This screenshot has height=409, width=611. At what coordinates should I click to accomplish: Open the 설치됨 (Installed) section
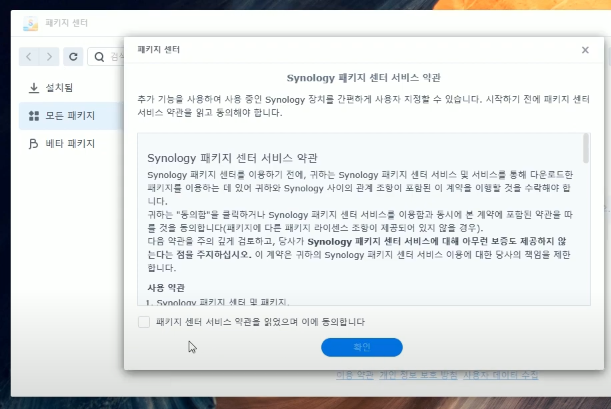click(71, 88)
